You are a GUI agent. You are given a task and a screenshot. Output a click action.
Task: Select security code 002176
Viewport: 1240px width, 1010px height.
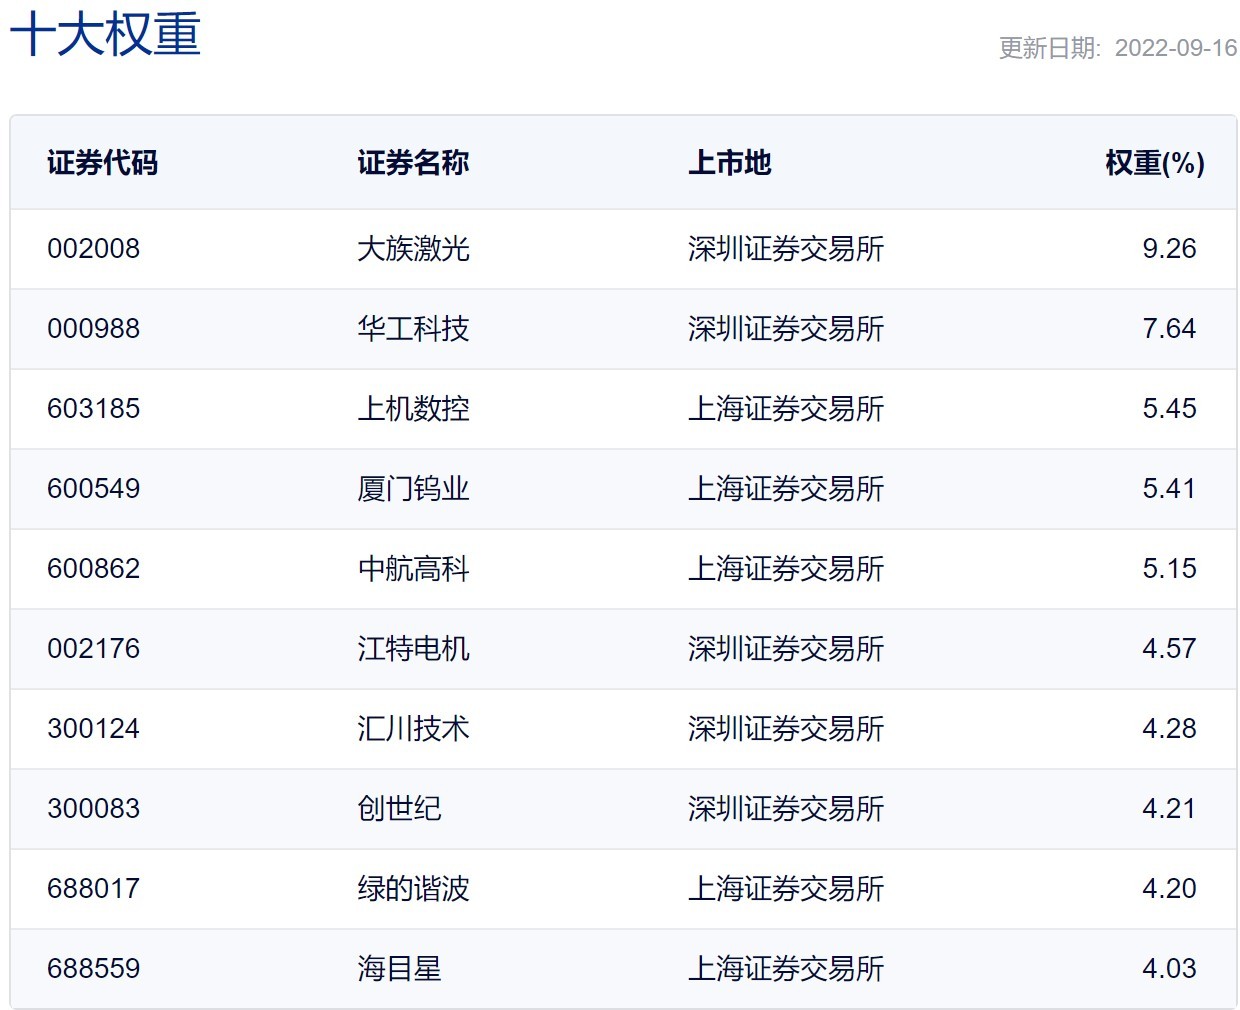pyautogui.click(x=93, y=649)
